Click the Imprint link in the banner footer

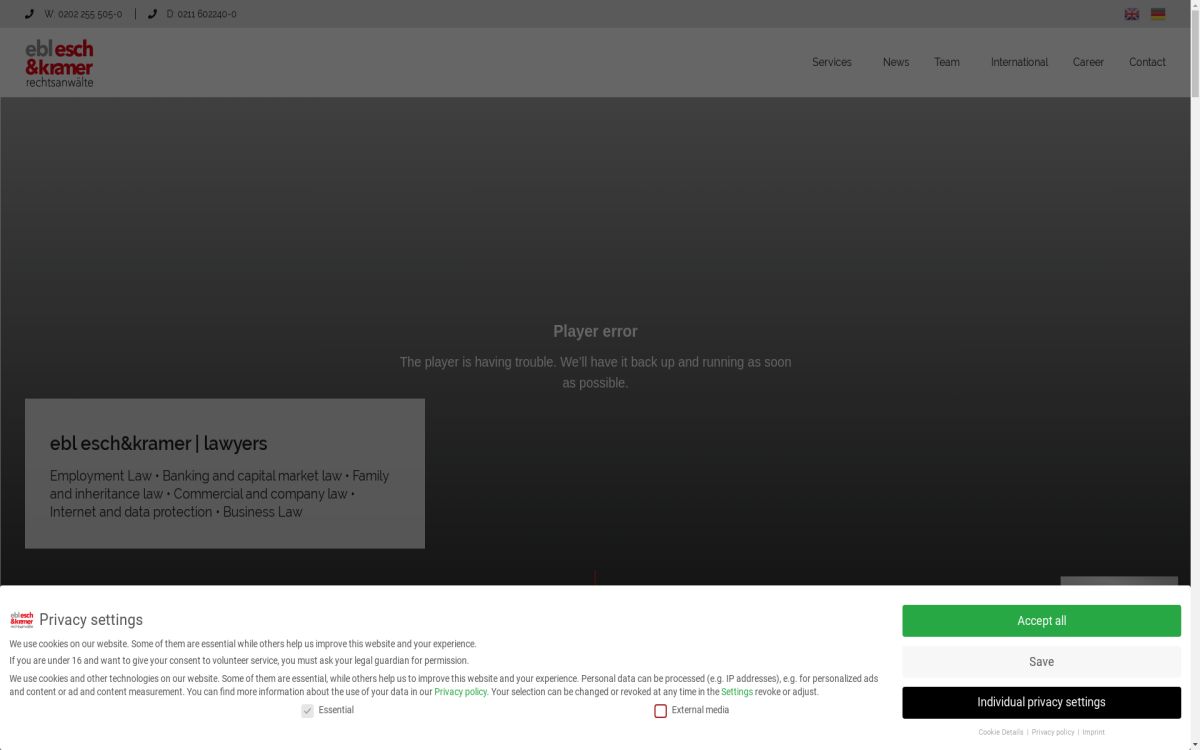click(1093, 732)
